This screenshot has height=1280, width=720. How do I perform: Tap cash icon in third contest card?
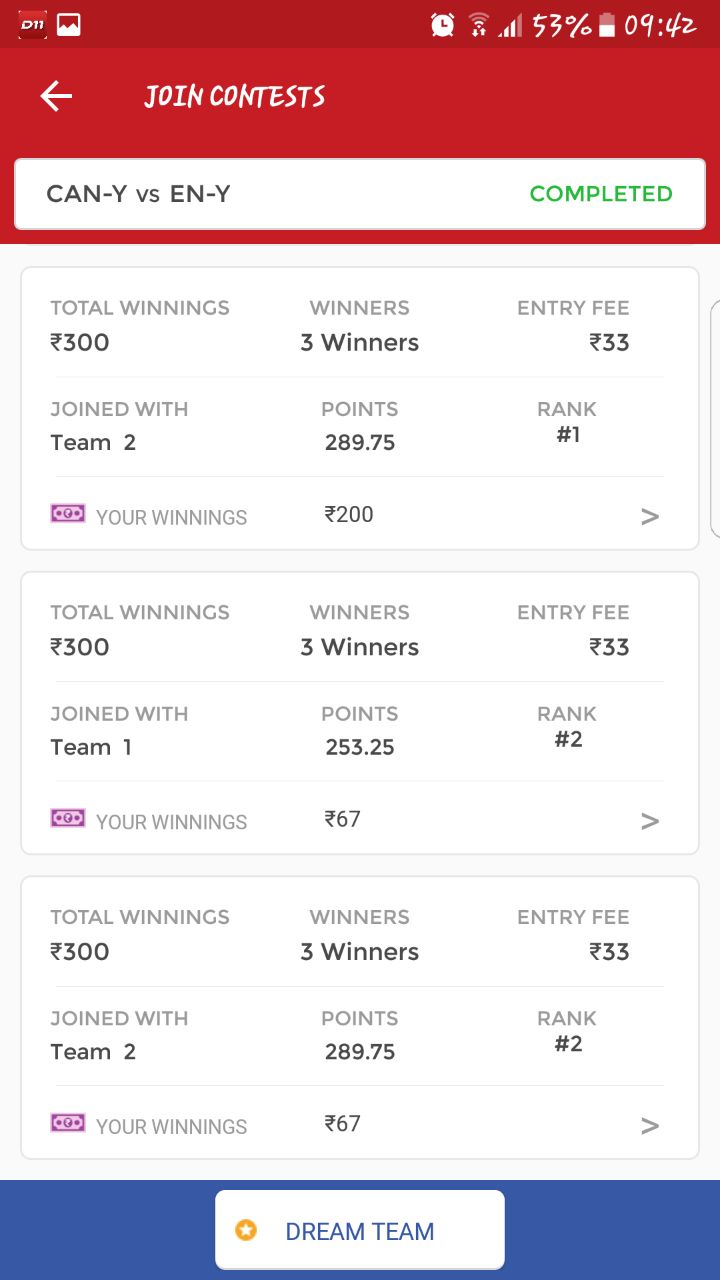click(x=68, y=1123)
